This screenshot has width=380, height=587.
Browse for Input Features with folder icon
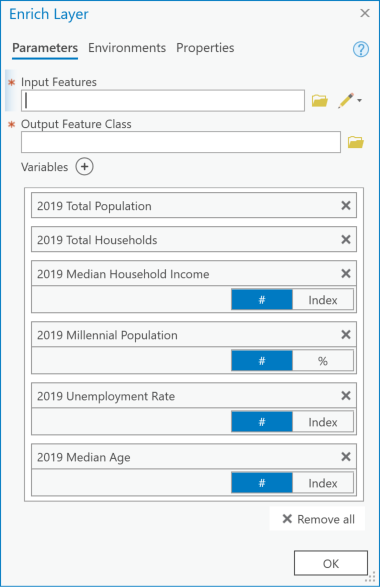pos(320,100)
